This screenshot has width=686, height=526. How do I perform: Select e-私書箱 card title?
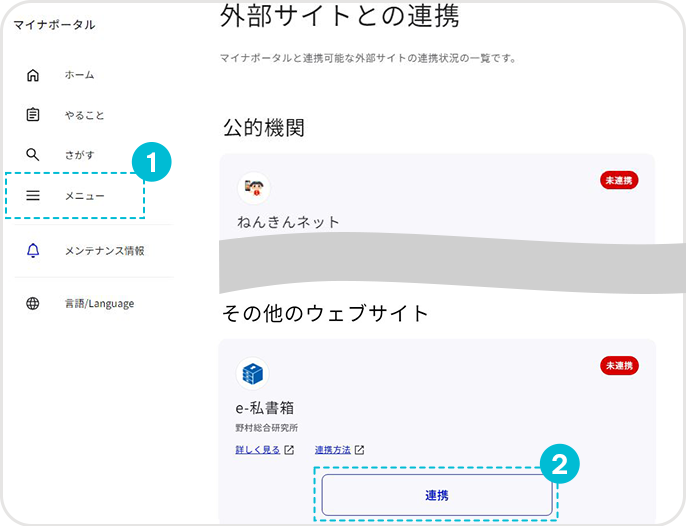pos(265,408)
